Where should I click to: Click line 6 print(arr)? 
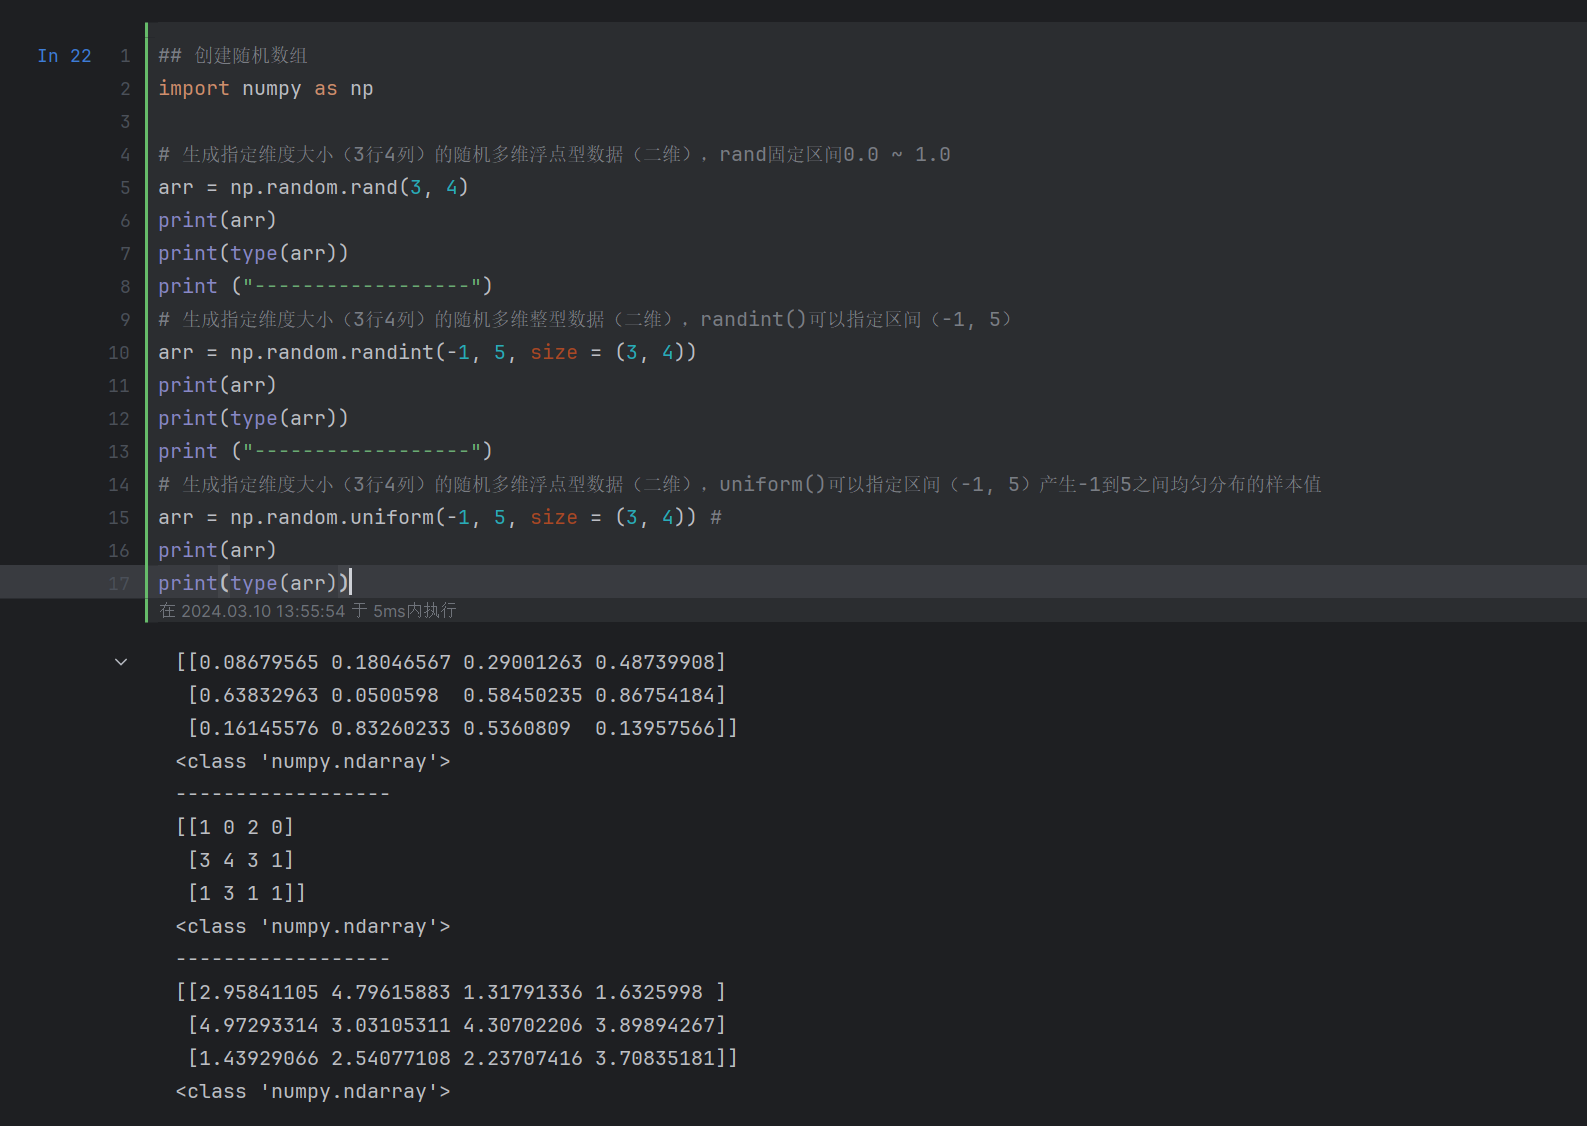tap(217, 221)
